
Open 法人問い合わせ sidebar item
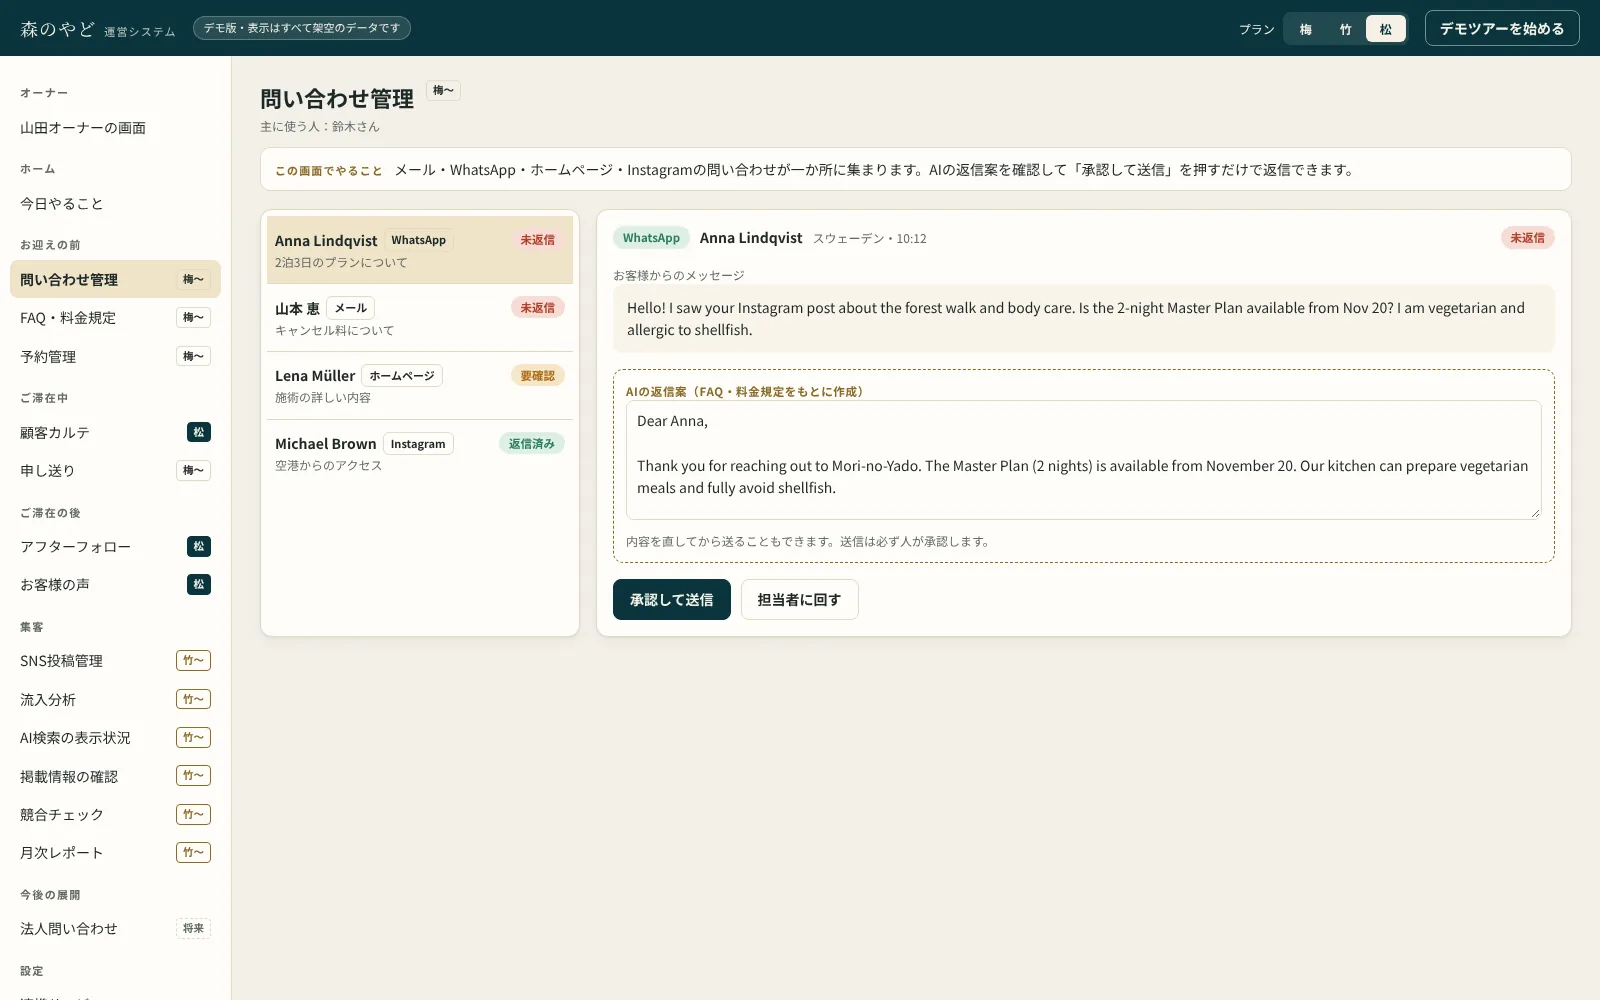tap(115, 928)
